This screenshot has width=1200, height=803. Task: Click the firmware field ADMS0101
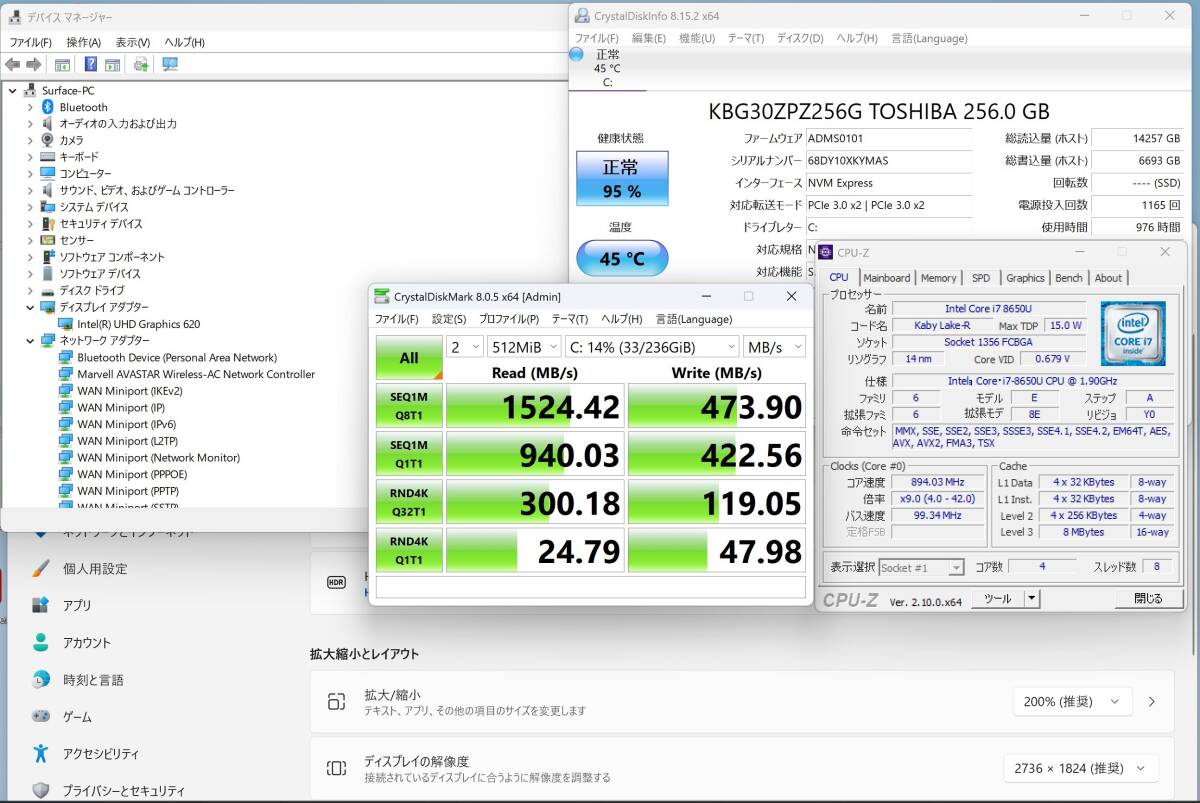point(888,138)
